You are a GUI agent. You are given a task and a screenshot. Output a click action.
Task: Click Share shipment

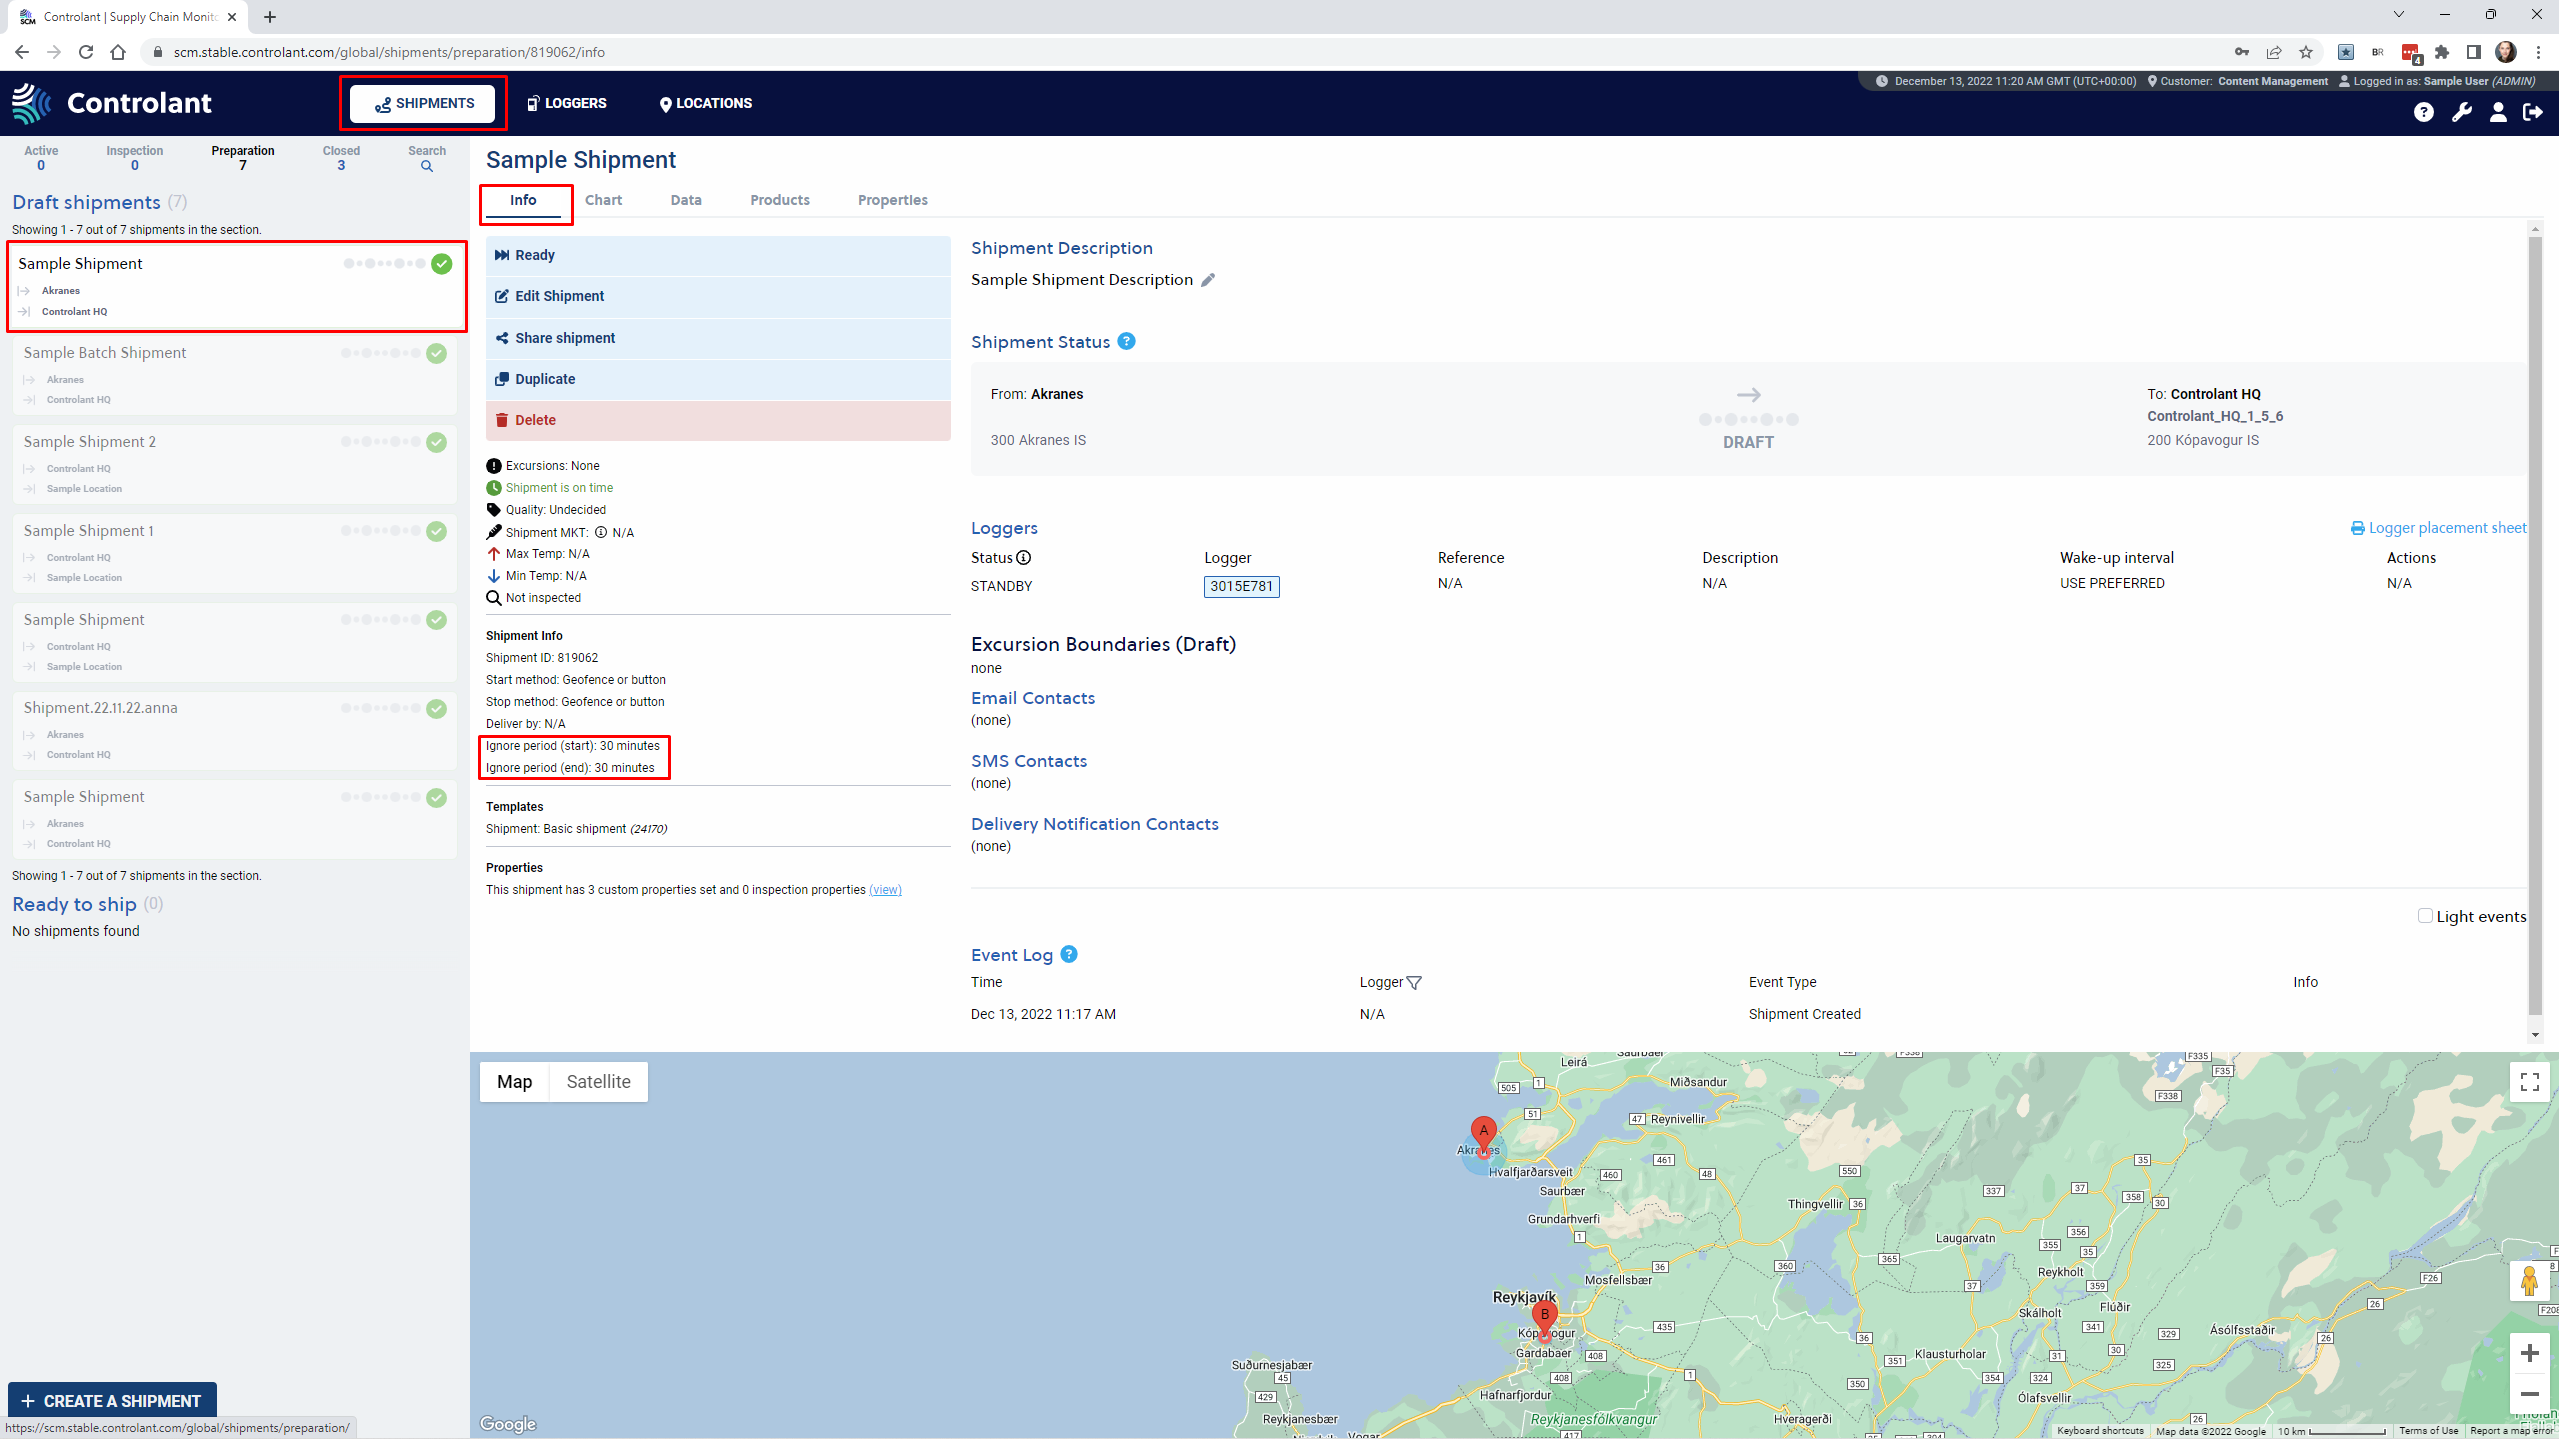(x=718, y=338)
